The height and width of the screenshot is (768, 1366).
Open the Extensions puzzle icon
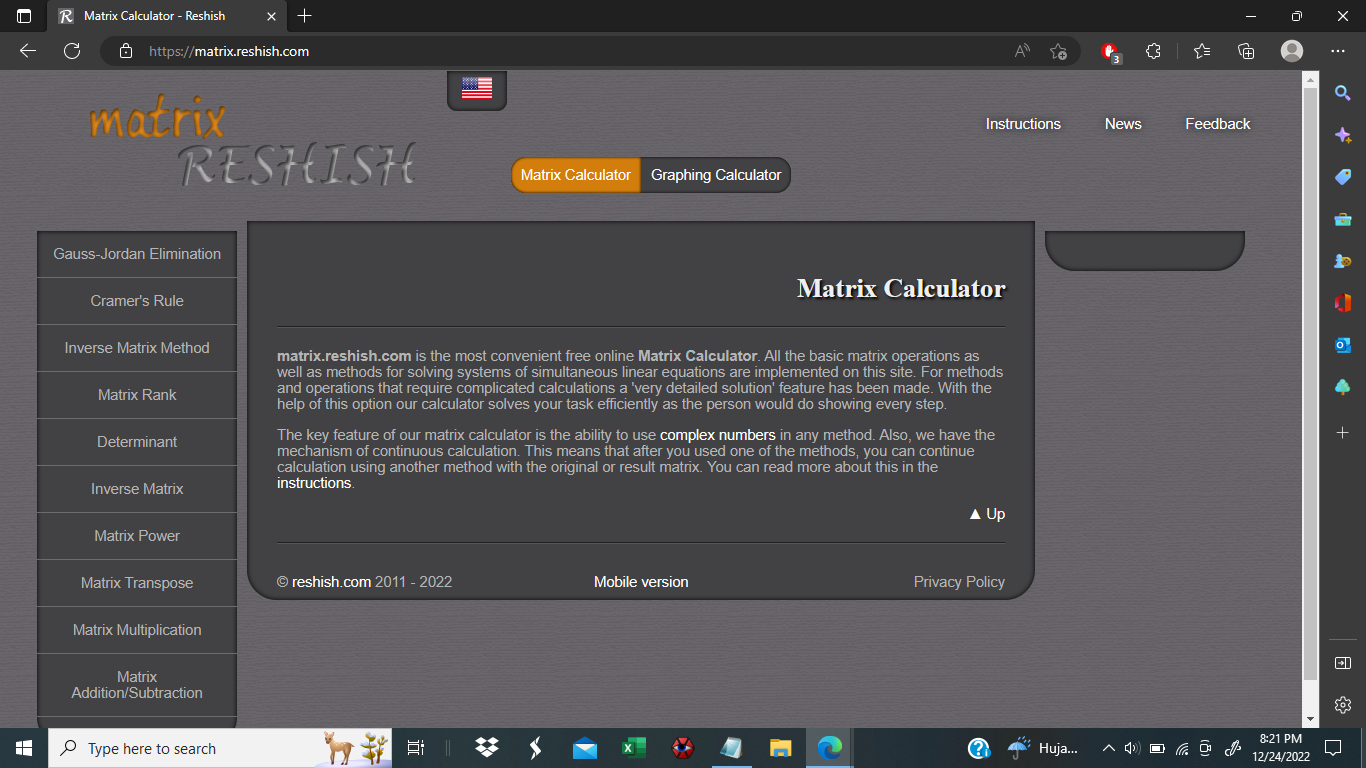pos(1153,51)
